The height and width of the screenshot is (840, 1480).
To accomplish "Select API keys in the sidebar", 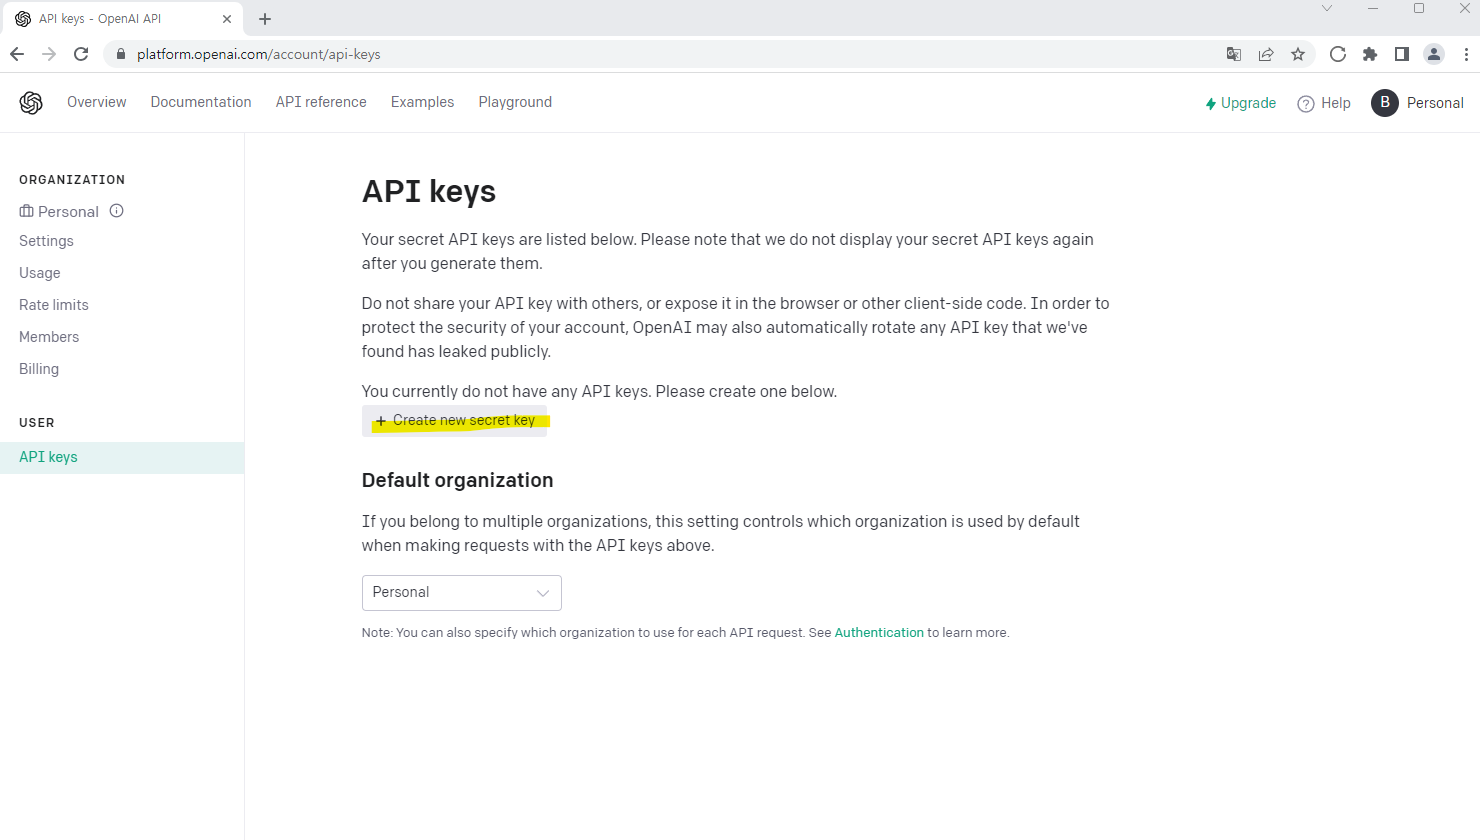I will (x=122, y=457).
